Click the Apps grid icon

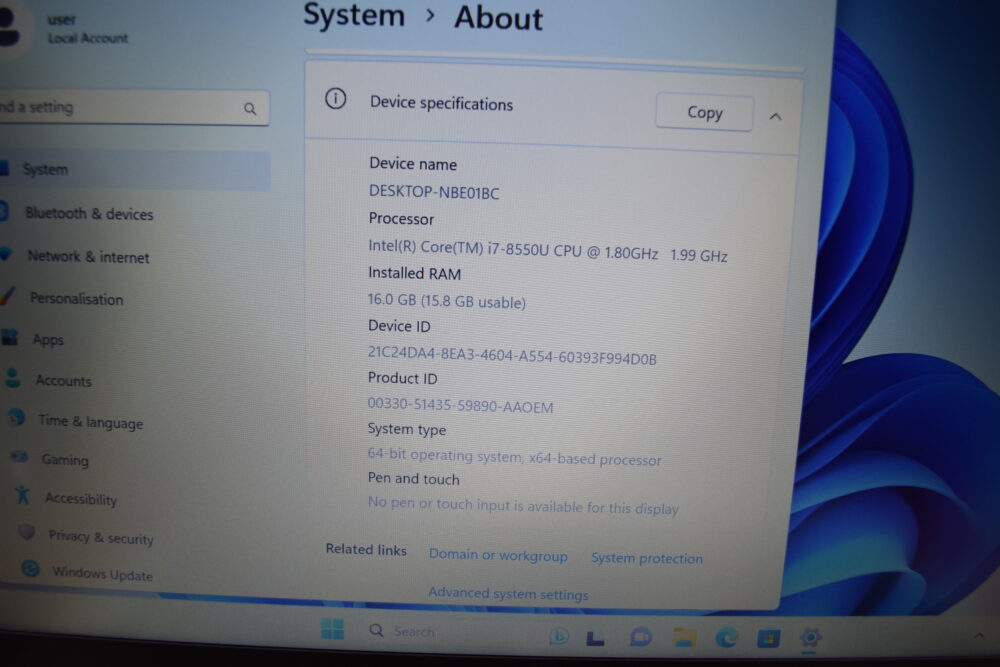10,337
